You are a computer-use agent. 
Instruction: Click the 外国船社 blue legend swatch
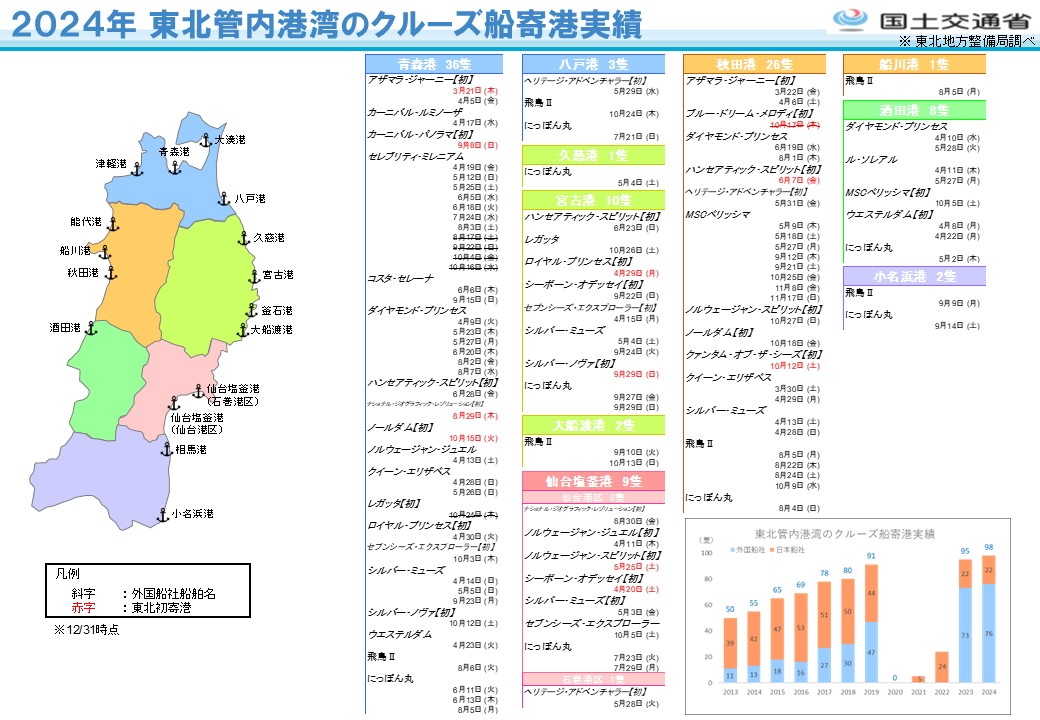732,550
